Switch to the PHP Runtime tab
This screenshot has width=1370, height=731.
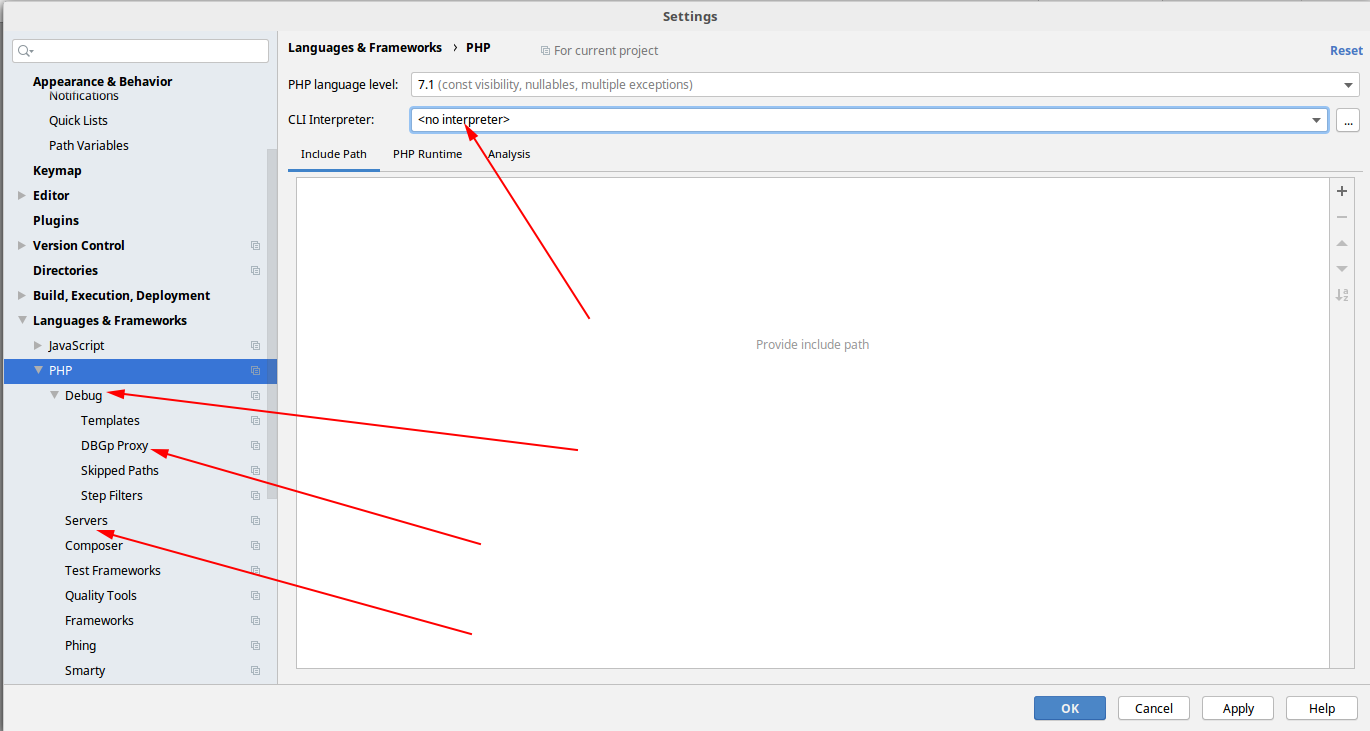coord(427,155)
